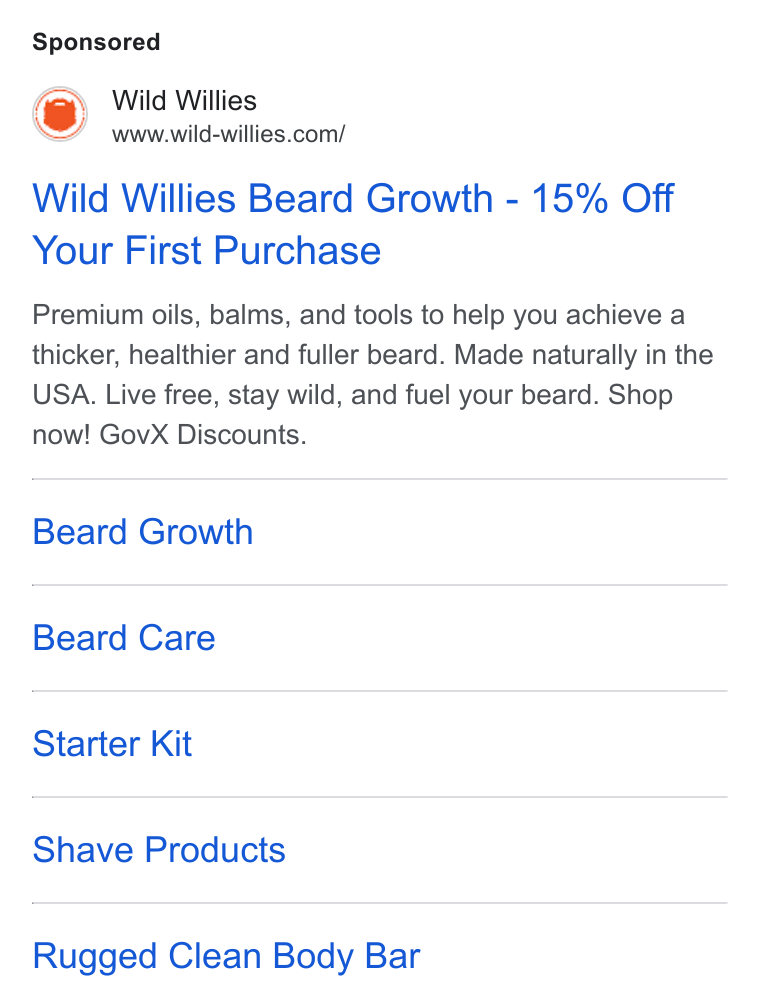Click the www.wild-willies.com URL text
The height and width of the screenshot is (1008, 760).
click(x=228, y=134)
